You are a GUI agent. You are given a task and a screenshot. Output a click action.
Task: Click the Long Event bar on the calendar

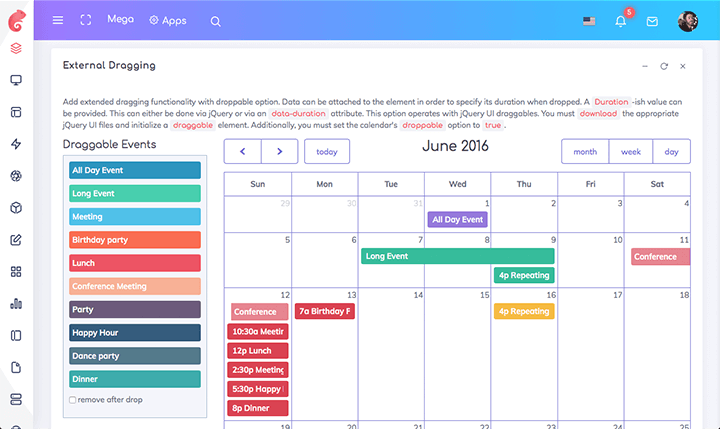click(x=457, y=256)
